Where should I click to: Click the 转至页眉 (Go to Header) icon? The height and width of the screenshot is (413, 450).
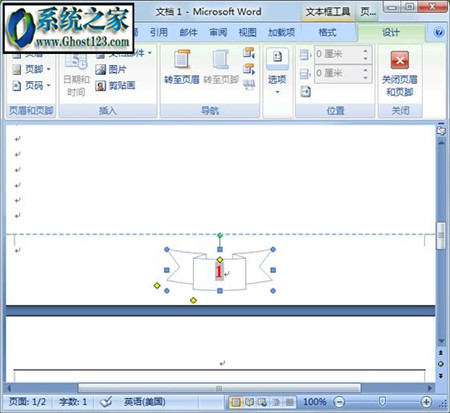point(182,60)
